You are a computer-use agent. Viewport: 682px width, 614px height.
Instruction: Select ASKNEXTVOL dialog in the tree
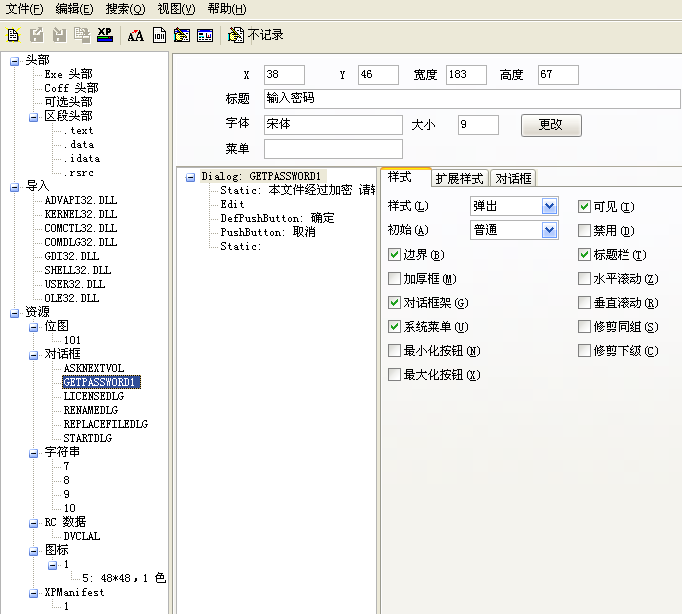point(94,368)
